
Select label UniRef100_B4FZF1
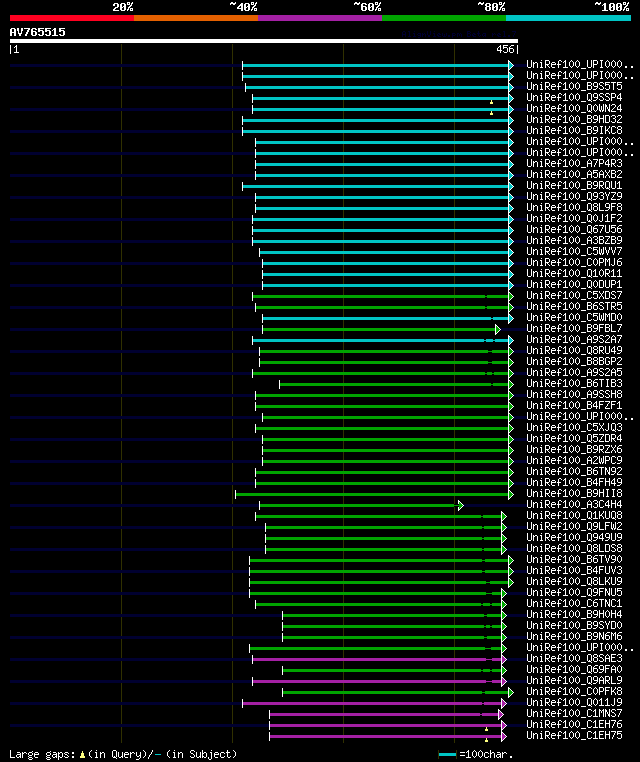[574, 405]
